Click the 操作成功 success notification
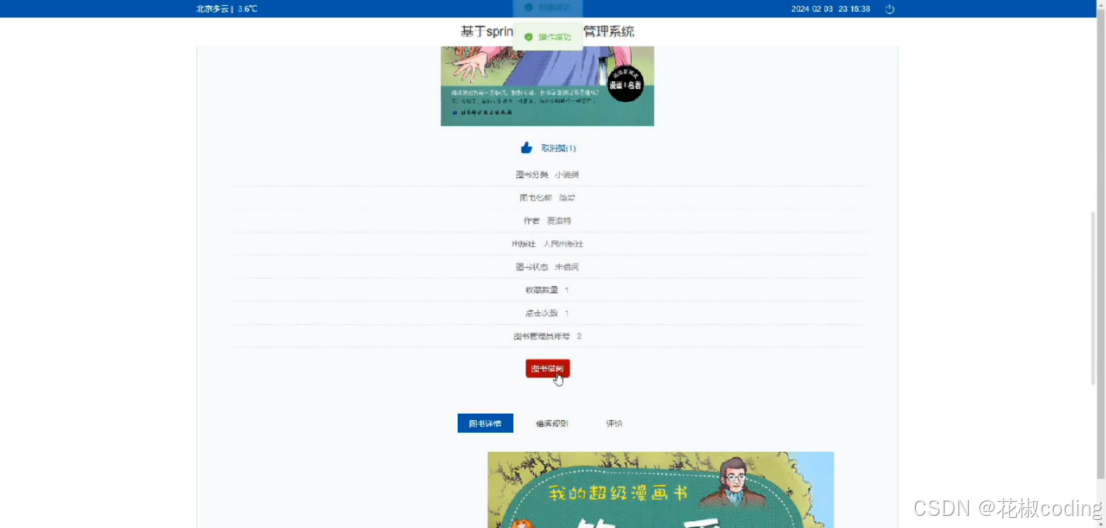The image size is (1106, 528). coord(548,37)
